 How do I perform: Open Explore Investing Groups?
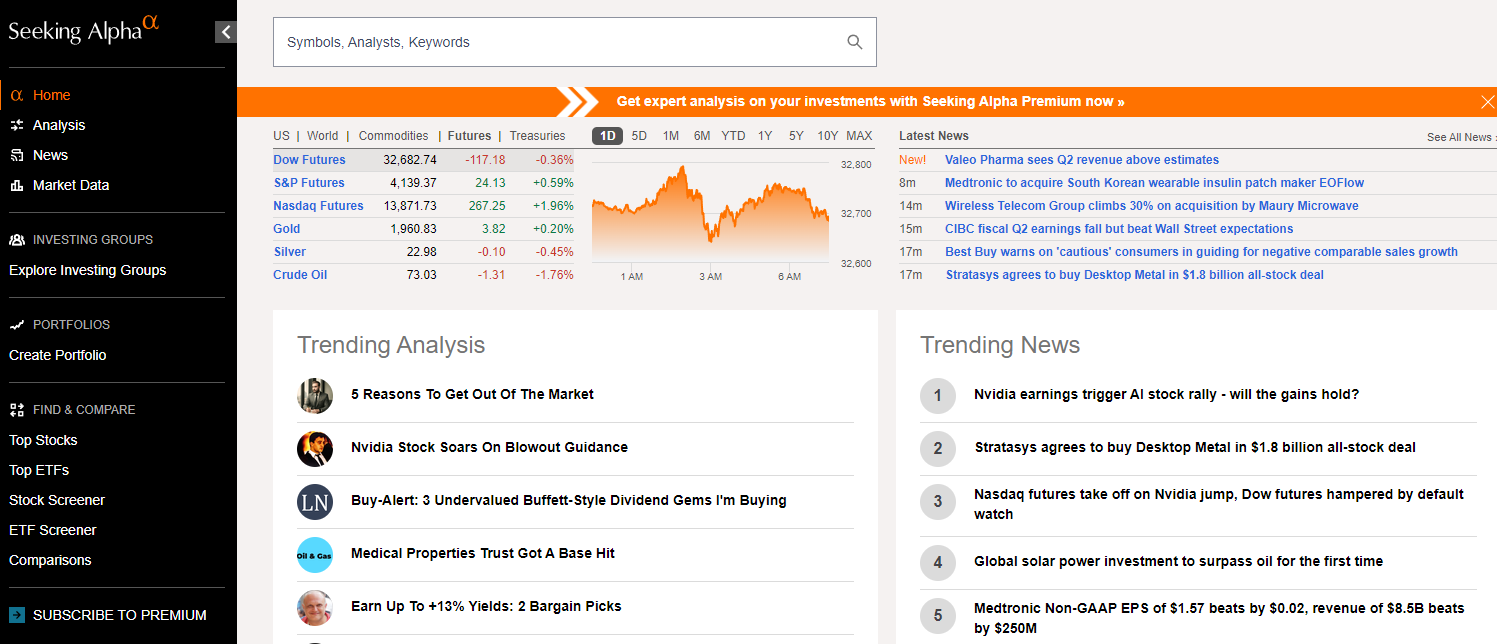[88, 270]
